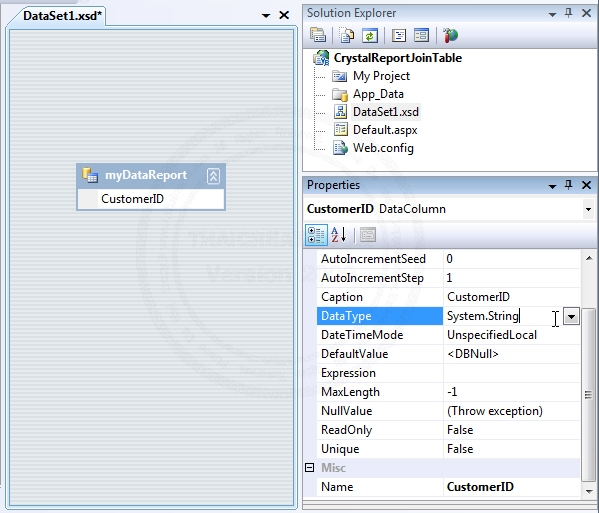
Task: Click the myDataReport table icon
Action: (90, 175)
